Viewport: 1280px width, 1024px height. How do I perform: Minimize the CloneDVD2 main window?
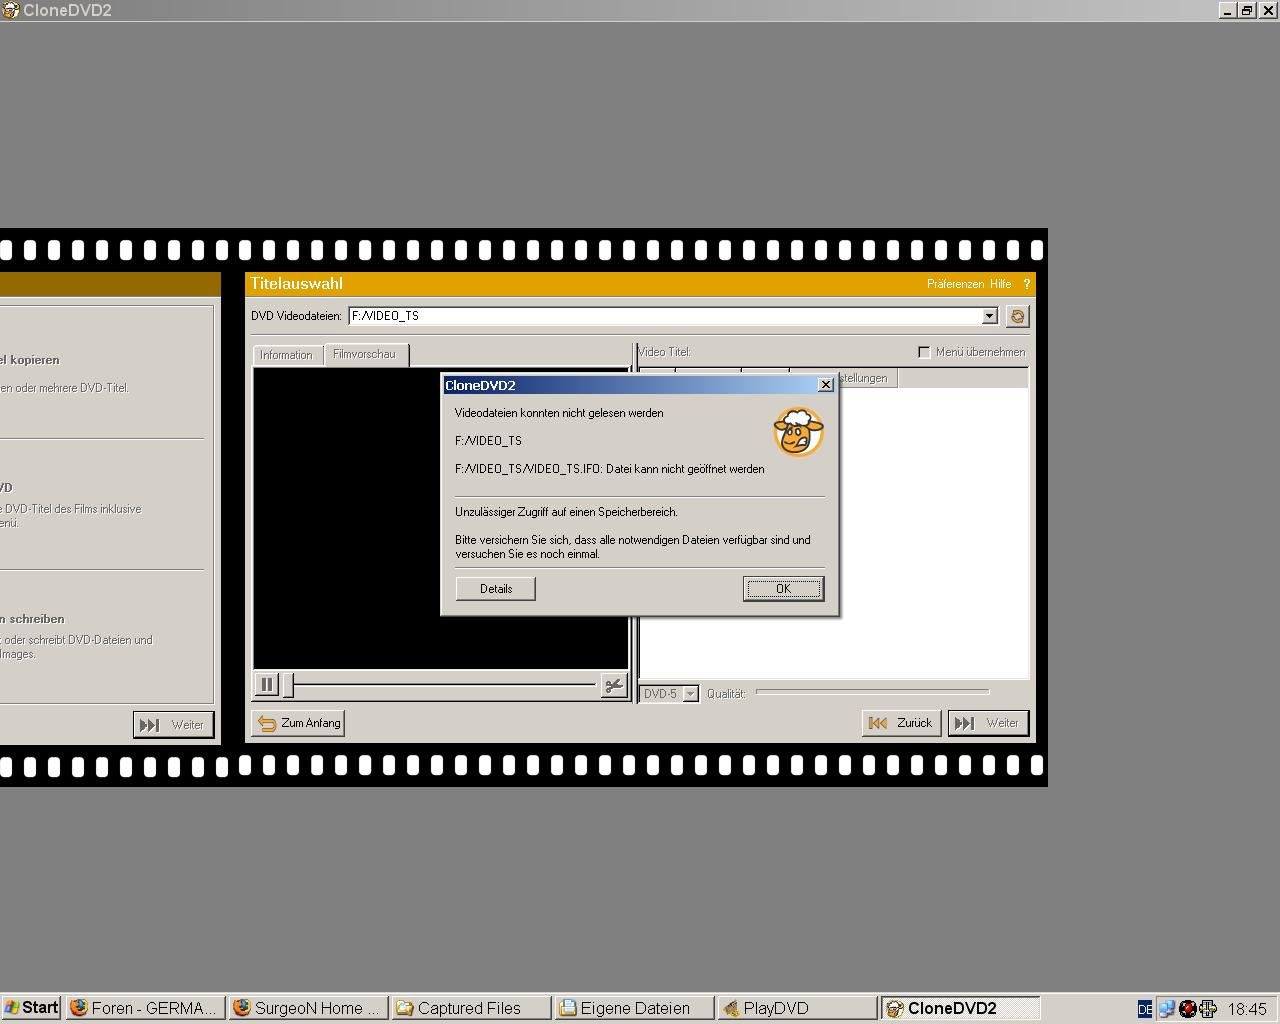point(1228,10)
